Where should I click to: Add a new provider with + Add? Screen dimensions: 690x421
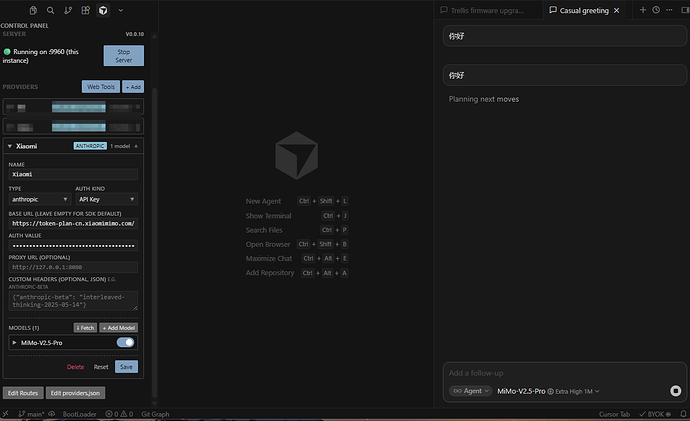133,87
